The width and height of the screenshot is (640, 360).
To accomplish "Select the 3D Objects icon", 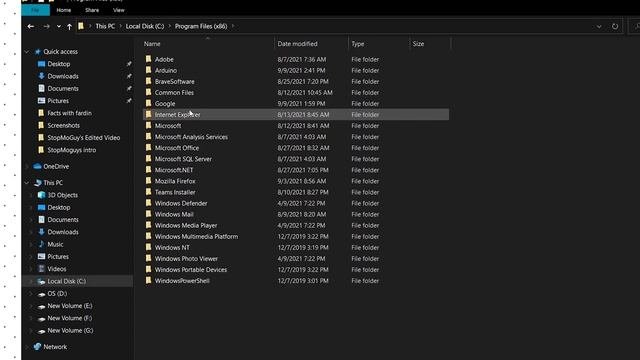I will (41, 195).
